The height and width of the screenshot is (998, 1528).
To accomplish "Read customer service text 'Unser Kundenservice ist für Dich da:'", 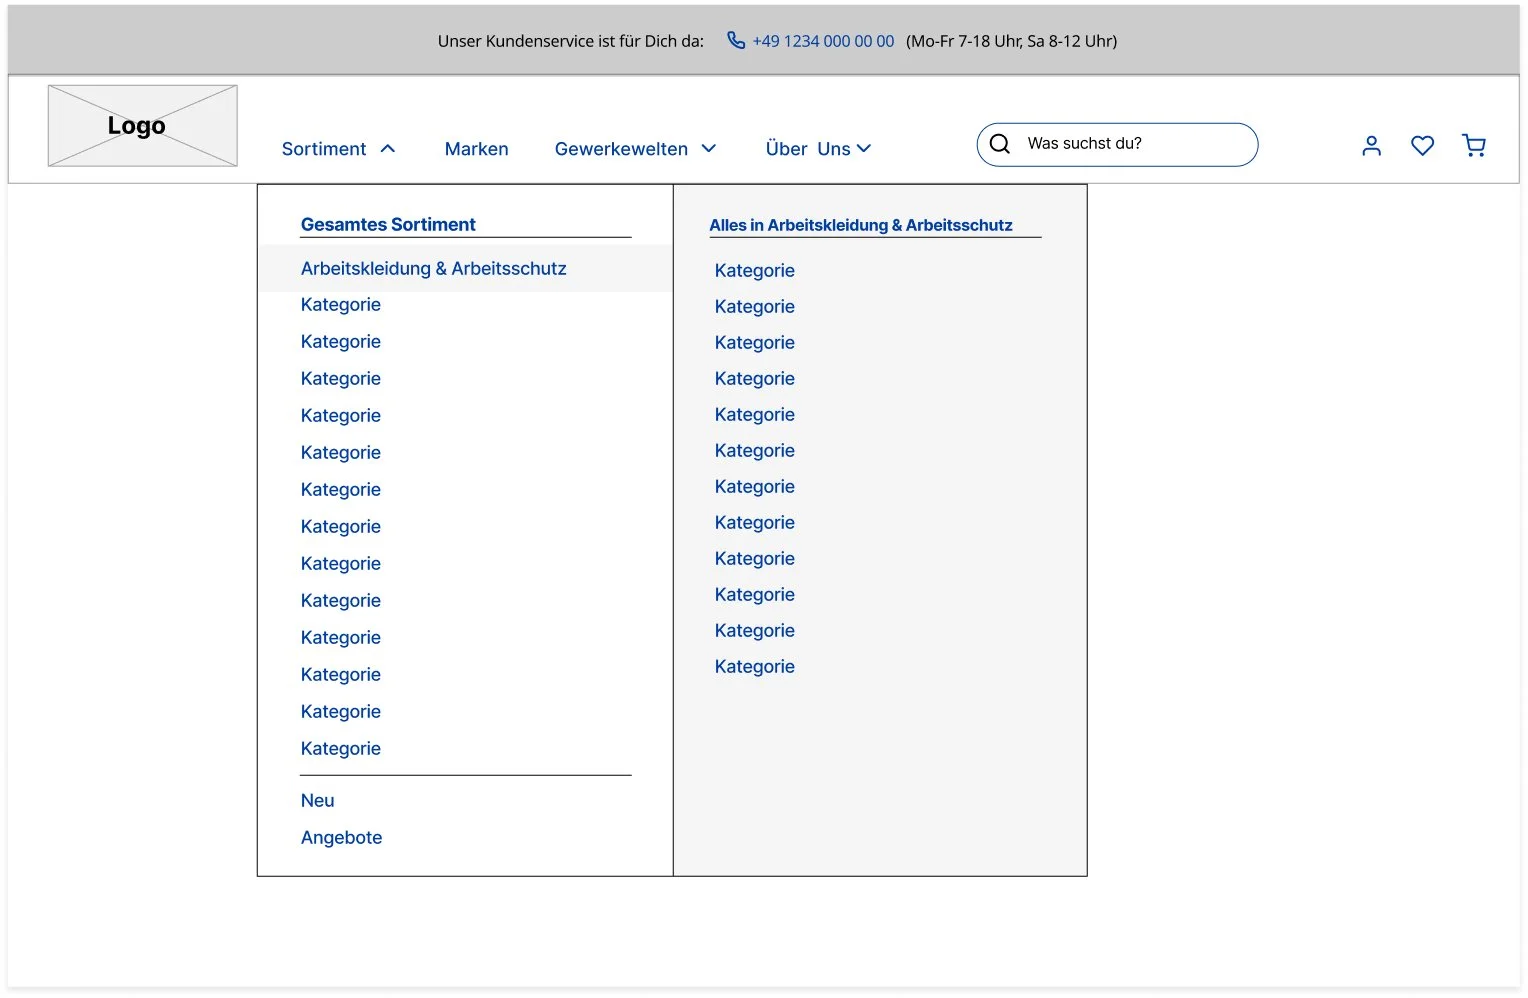I will [571, 41].
